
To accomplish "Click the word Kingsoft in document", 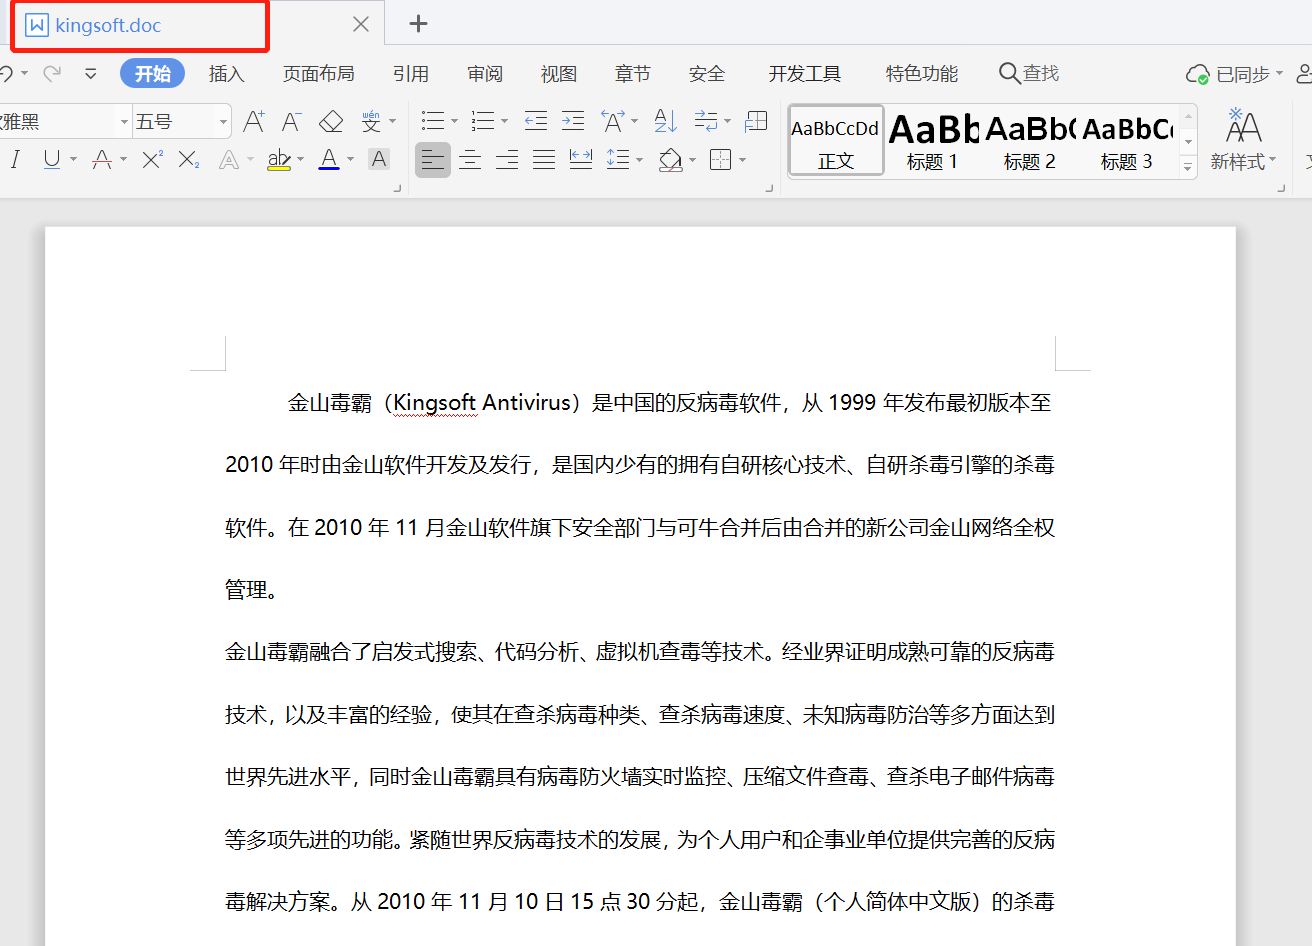I will (435, 403).
